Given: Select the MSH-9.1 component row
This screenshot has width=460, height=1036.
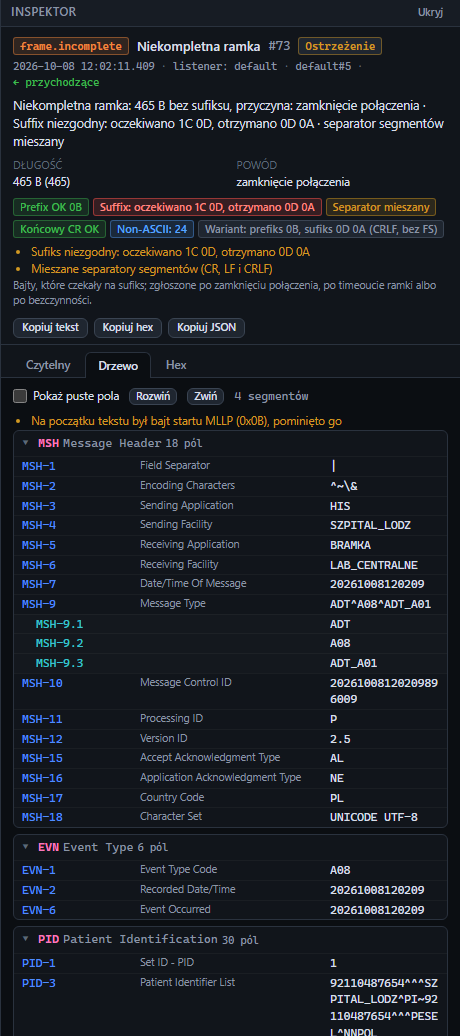Looking at the screenshot, I should tap(231, 624).
